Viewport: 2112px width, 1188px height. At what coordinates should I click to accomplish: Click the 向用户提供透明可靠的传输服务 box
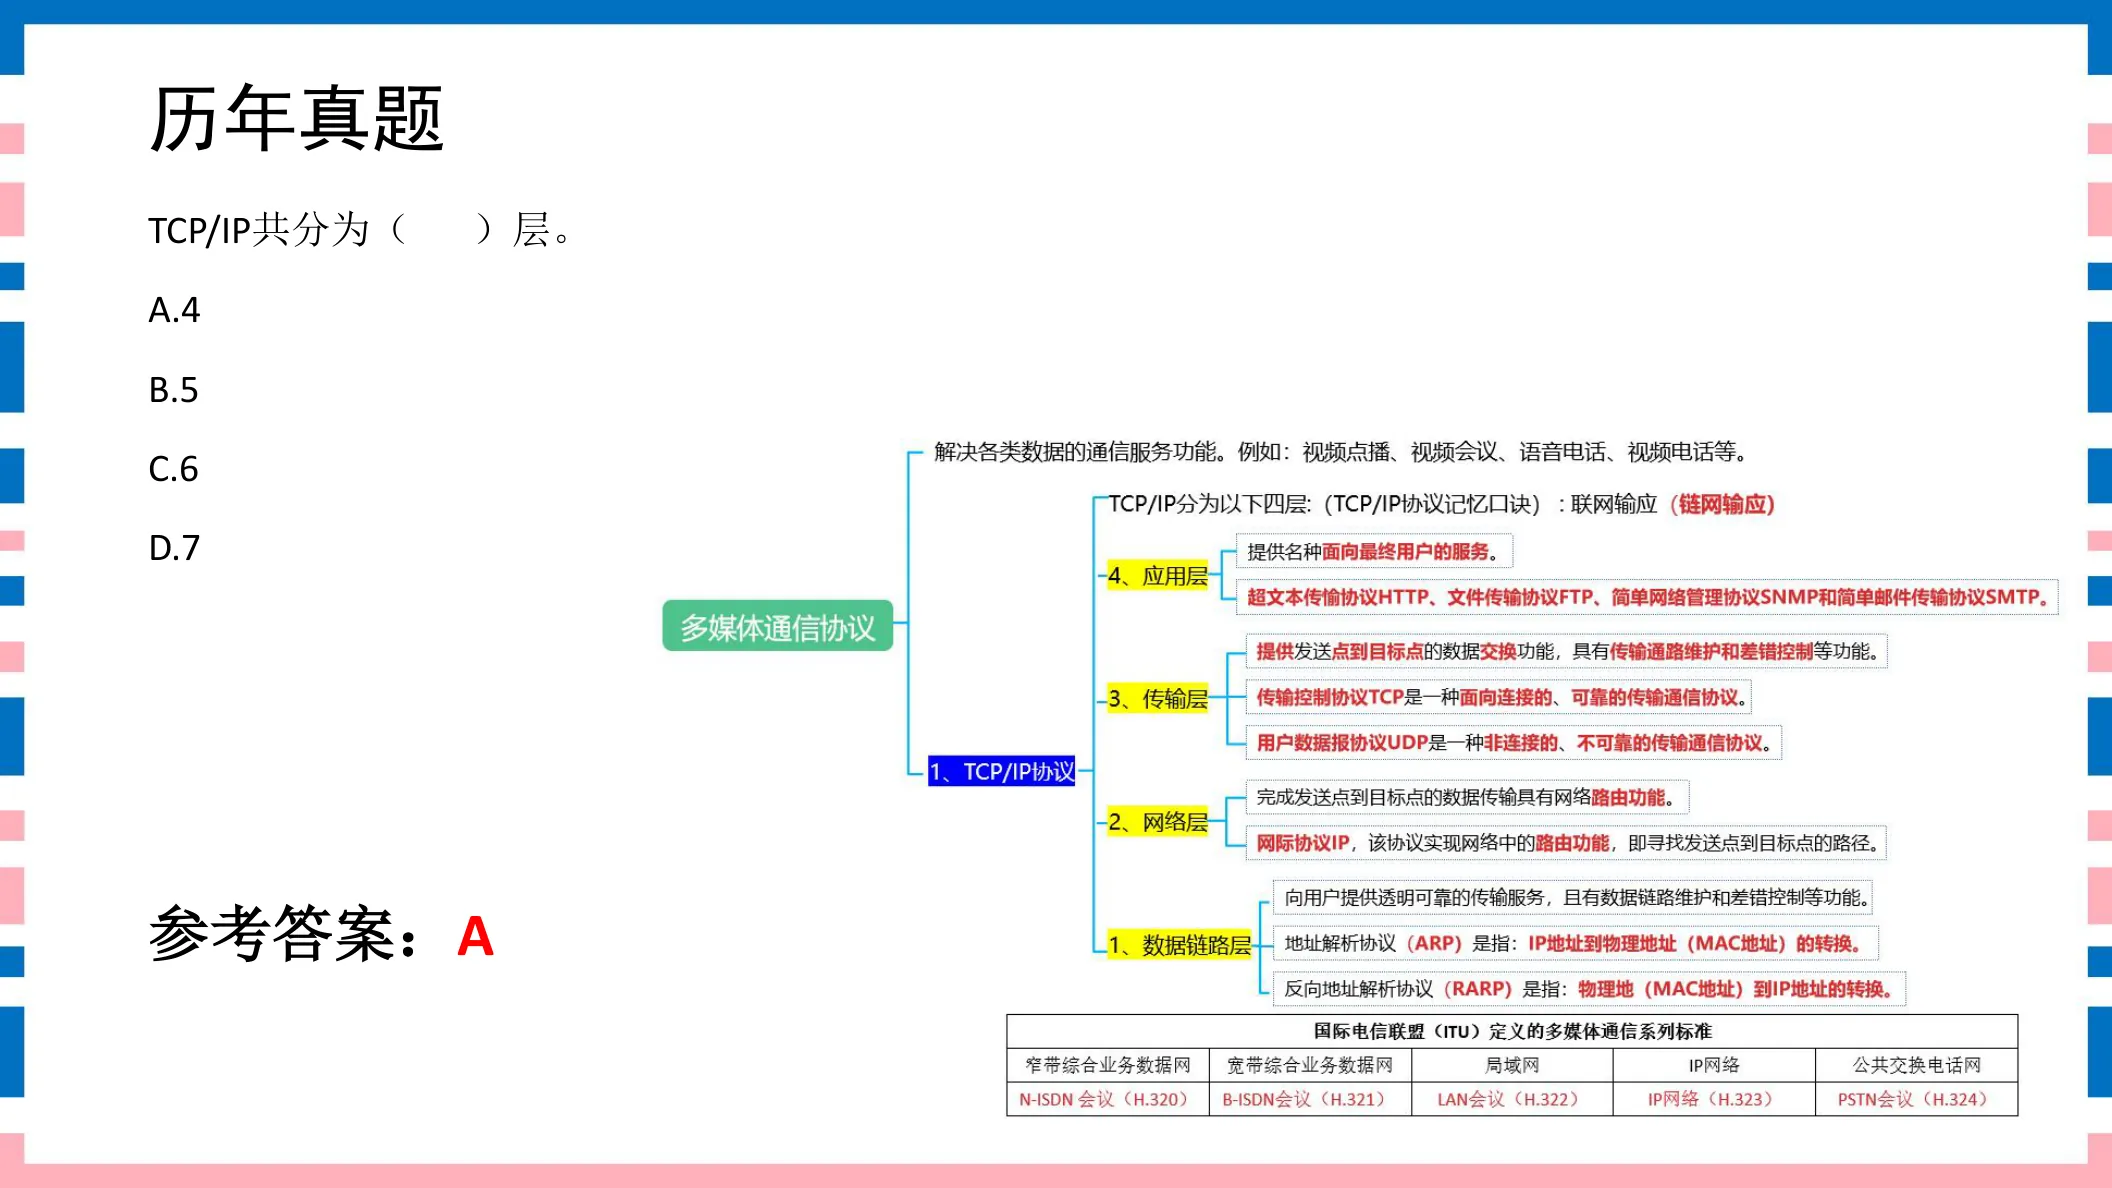click(1573, 897)
